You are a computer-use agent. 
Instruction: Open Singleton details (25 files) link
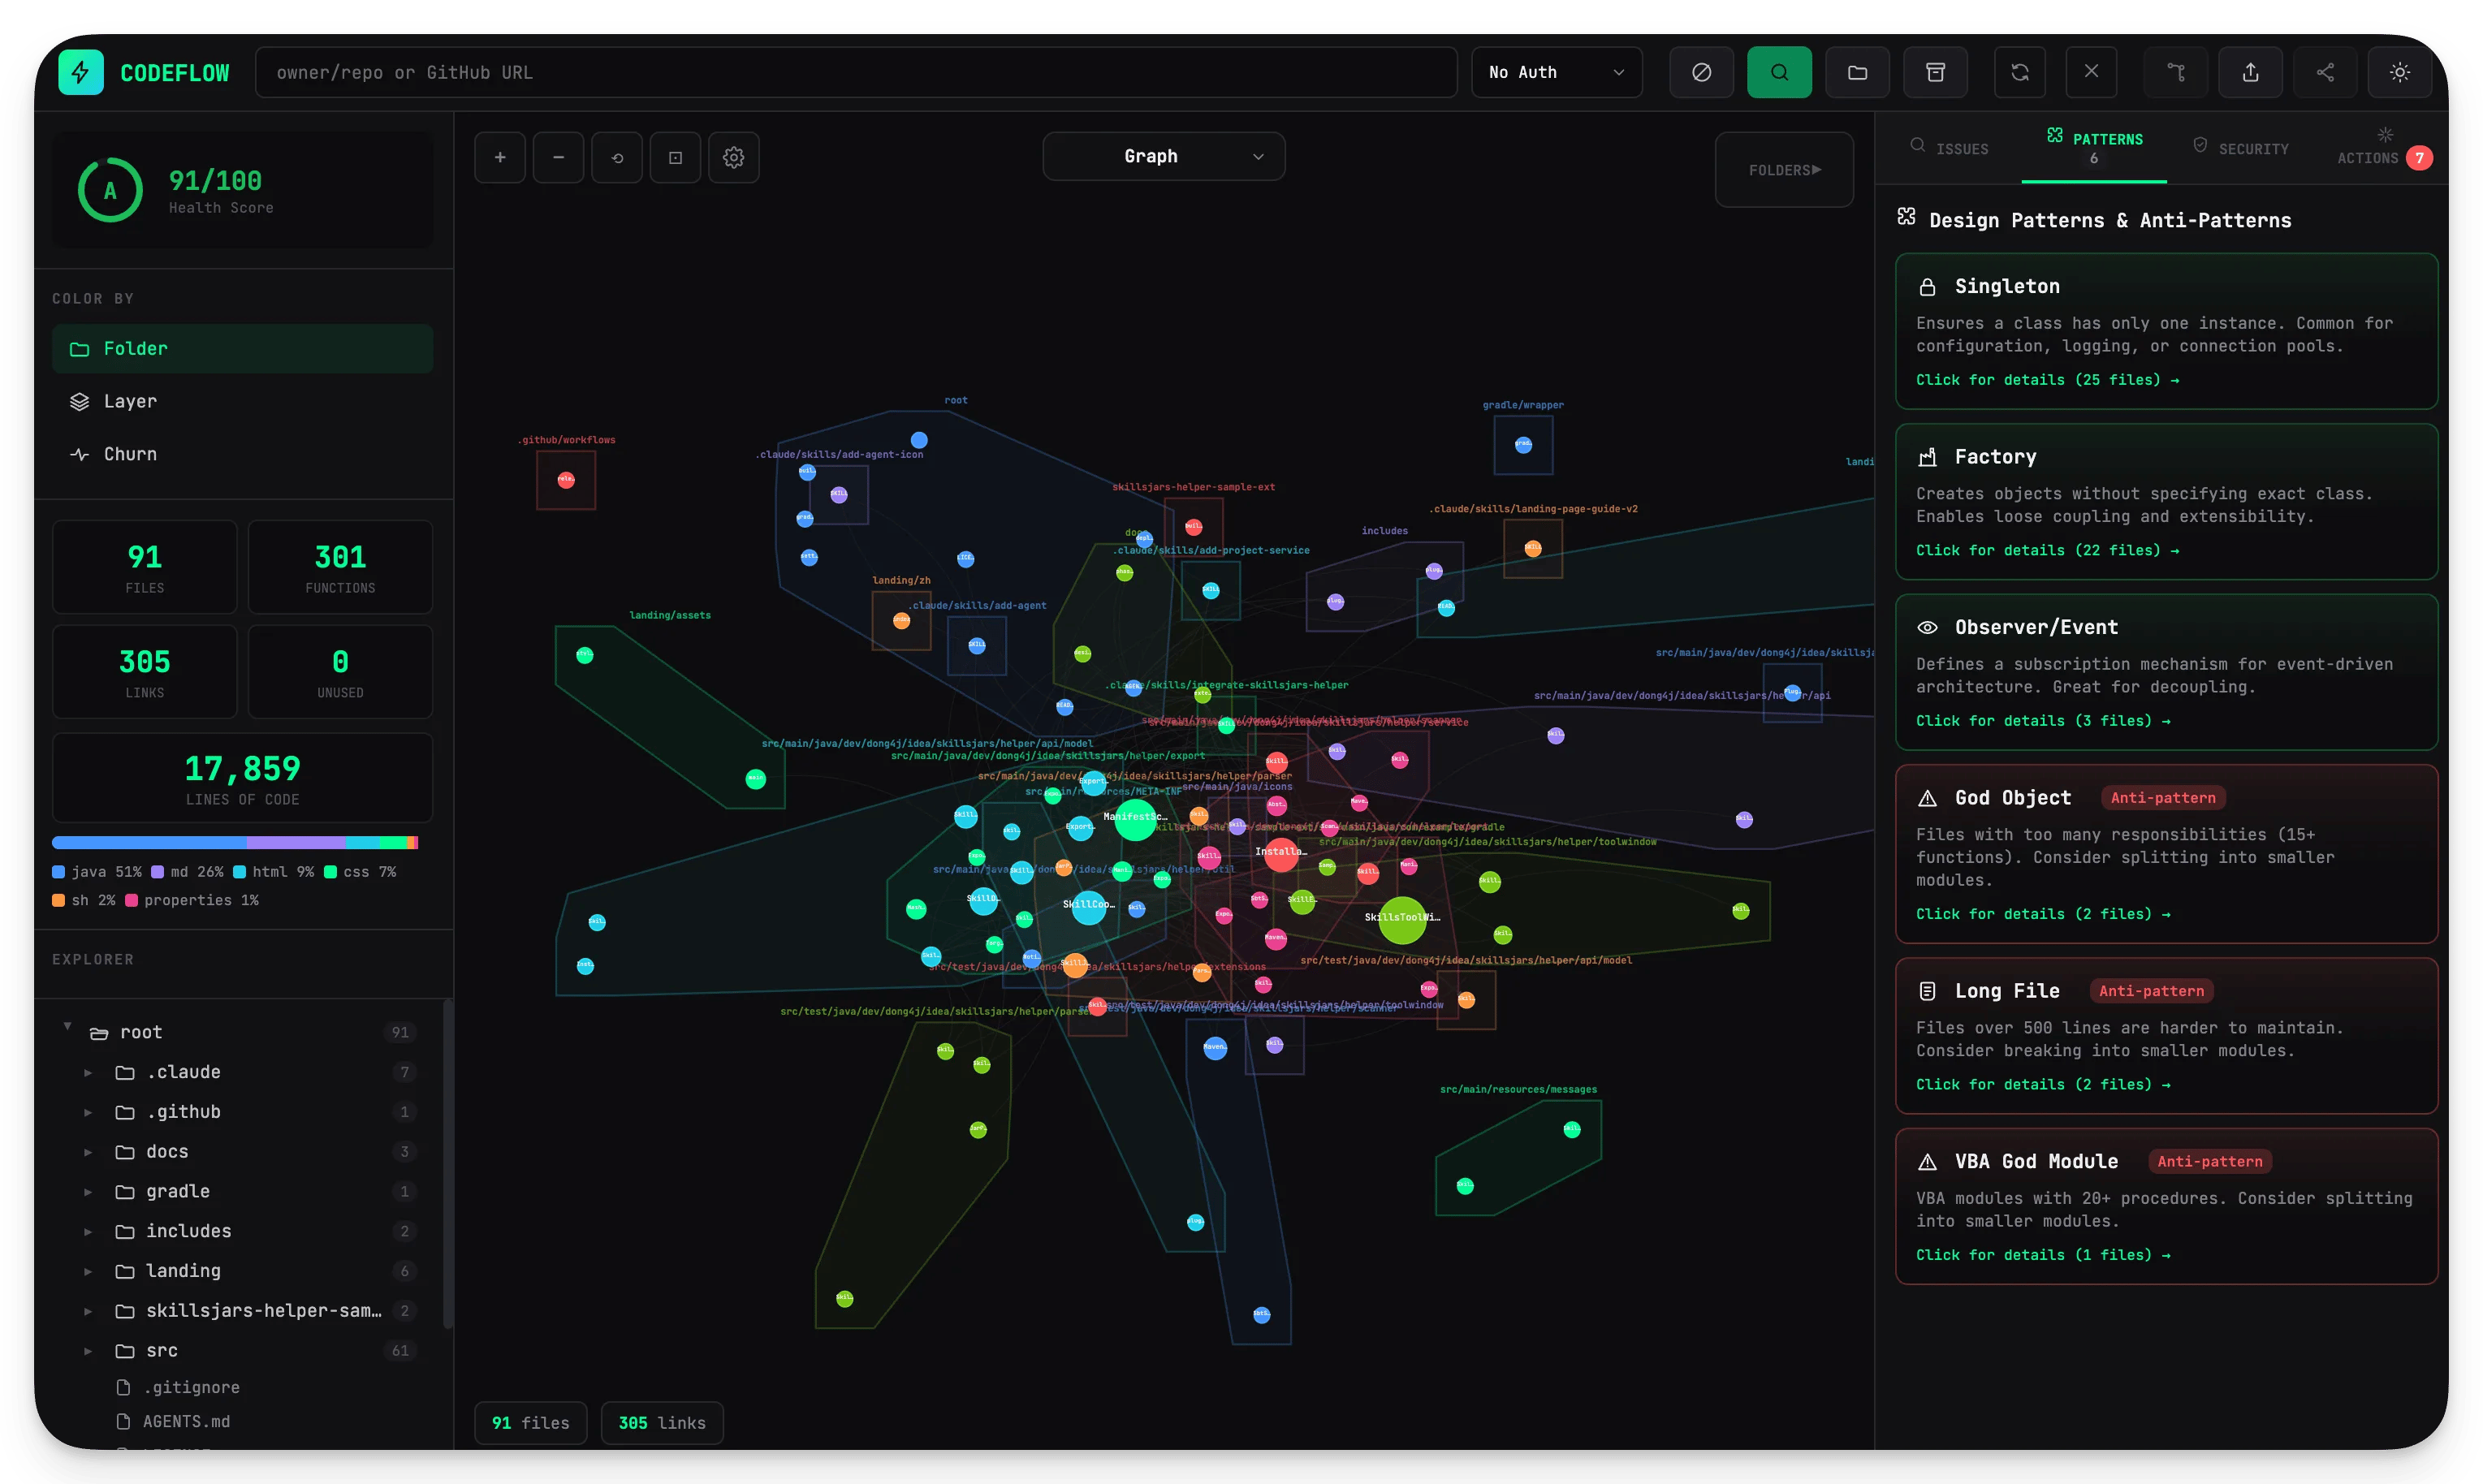click(2047, 380)
